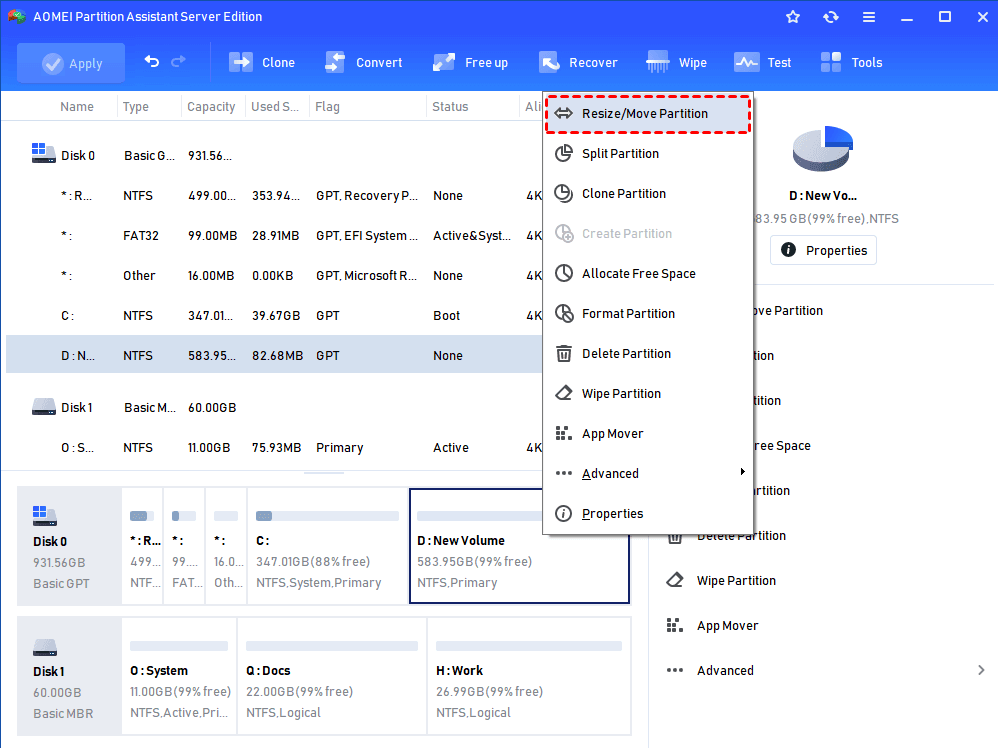Click the star favorite icon in title bar

(x=792, y=17)
